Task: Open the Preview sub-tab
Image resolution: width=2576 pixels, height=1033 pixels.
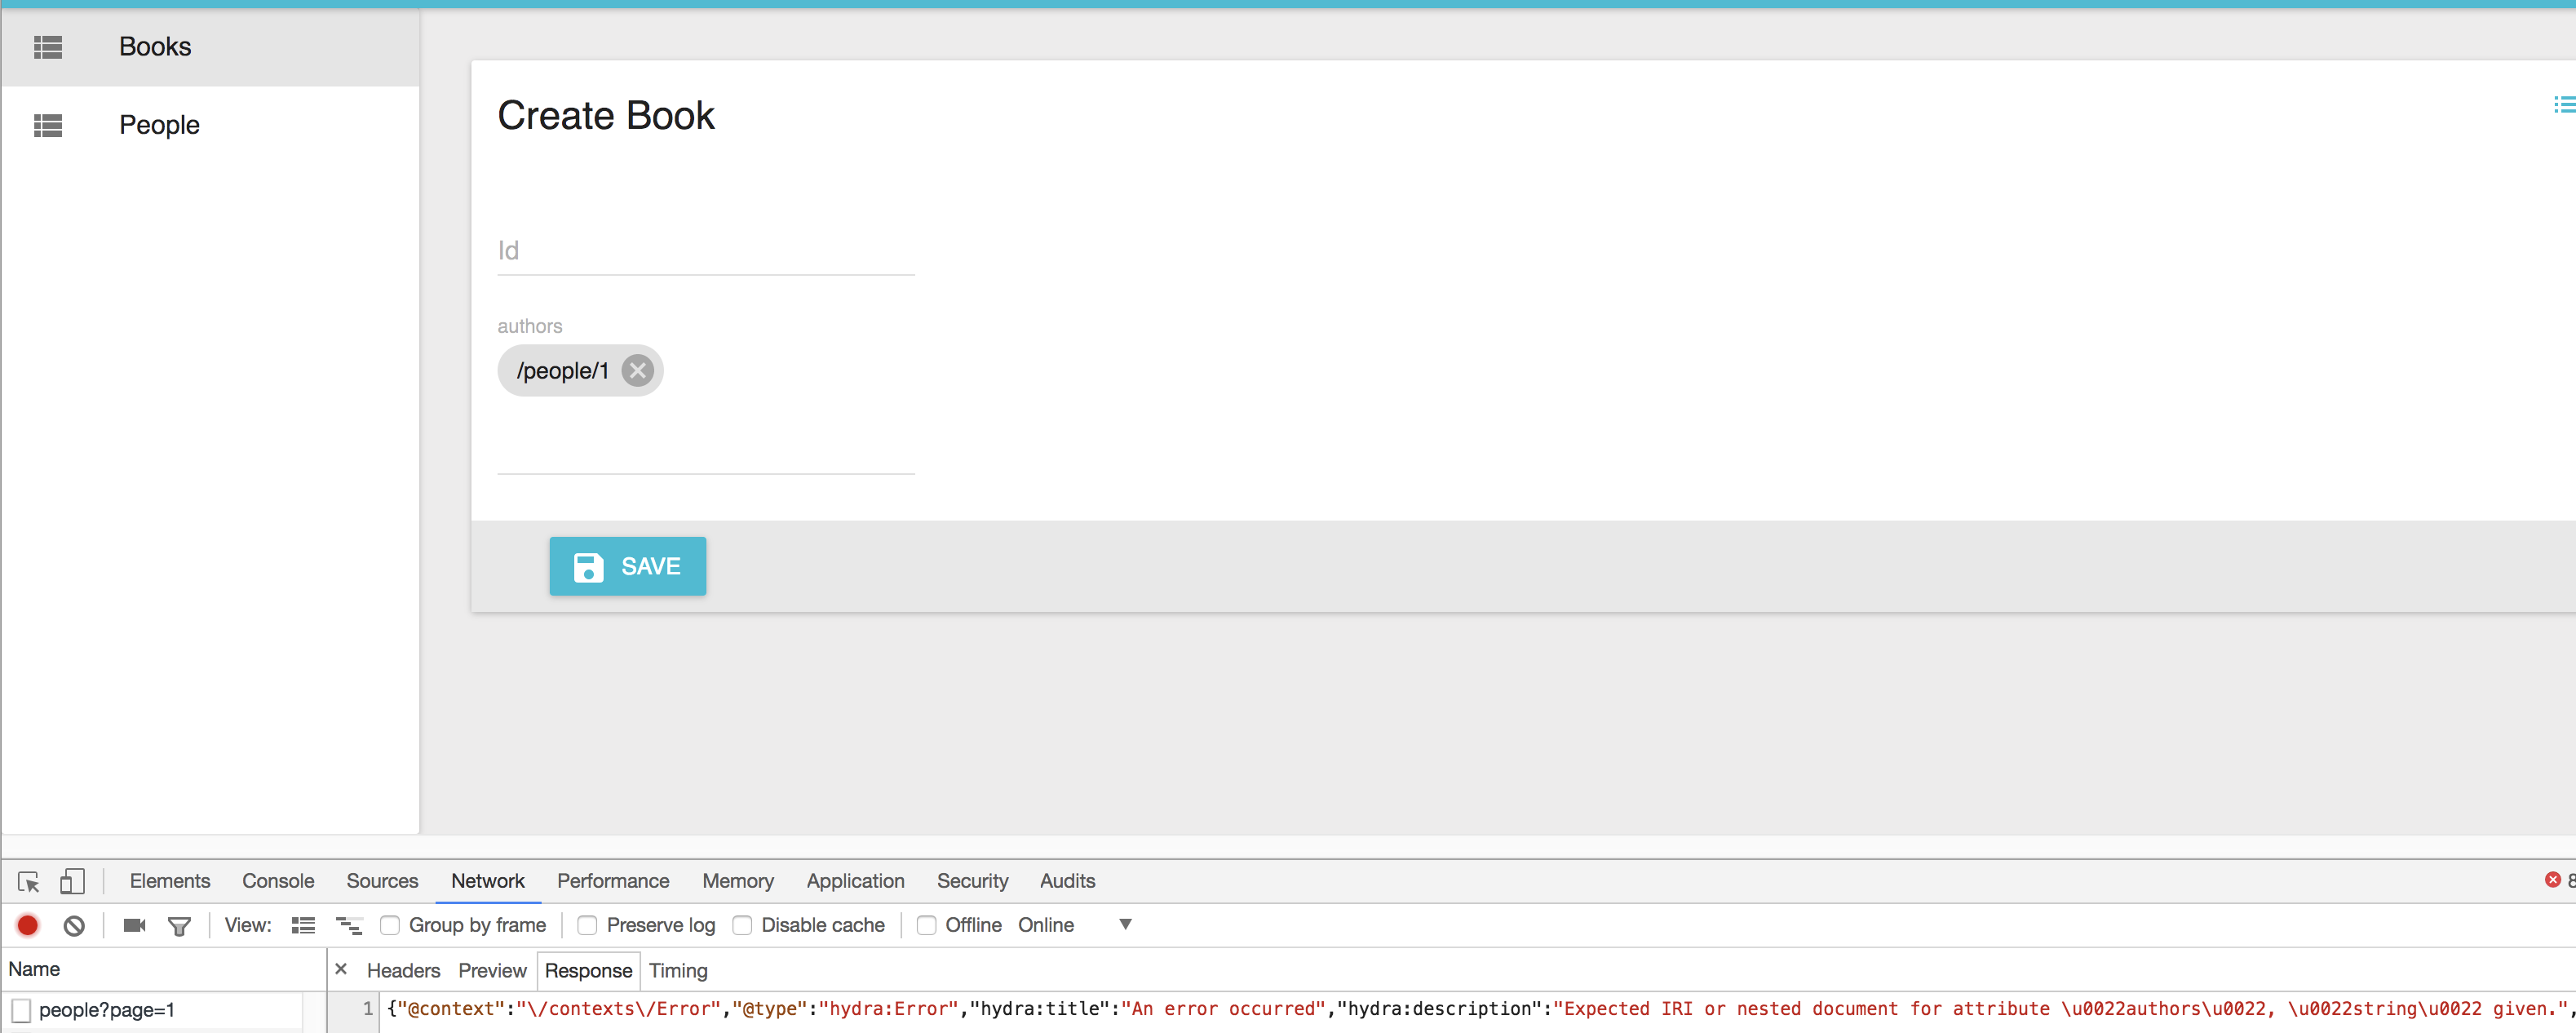Action: point(492,970)
